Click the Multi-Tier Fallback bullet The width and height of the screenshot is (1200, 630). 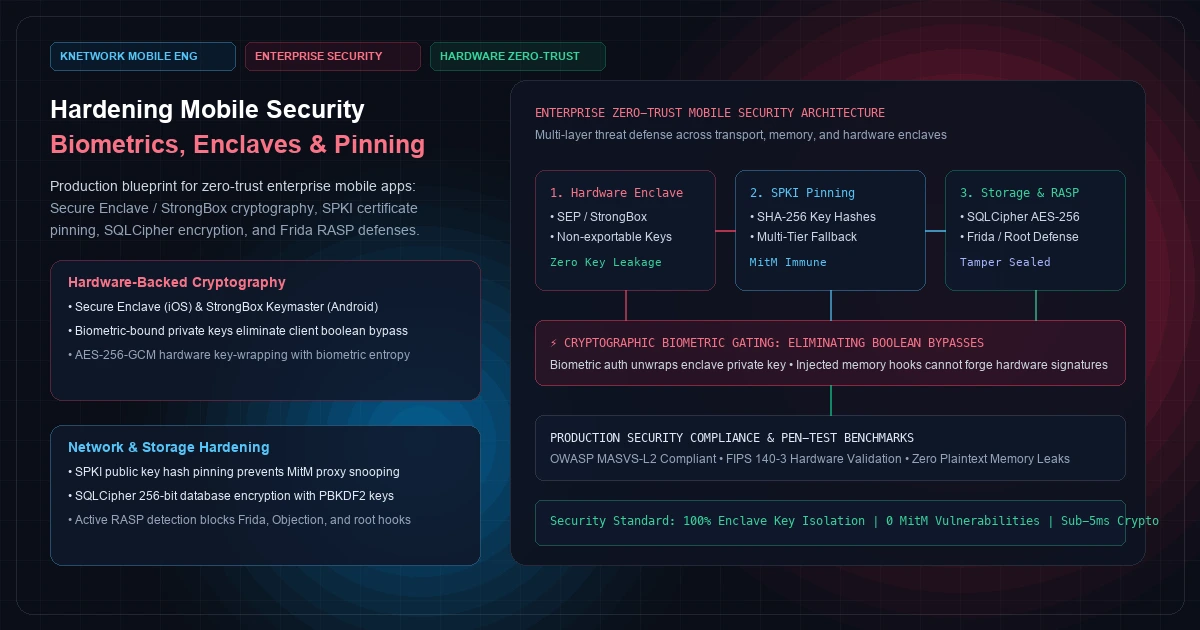[804, 237]
